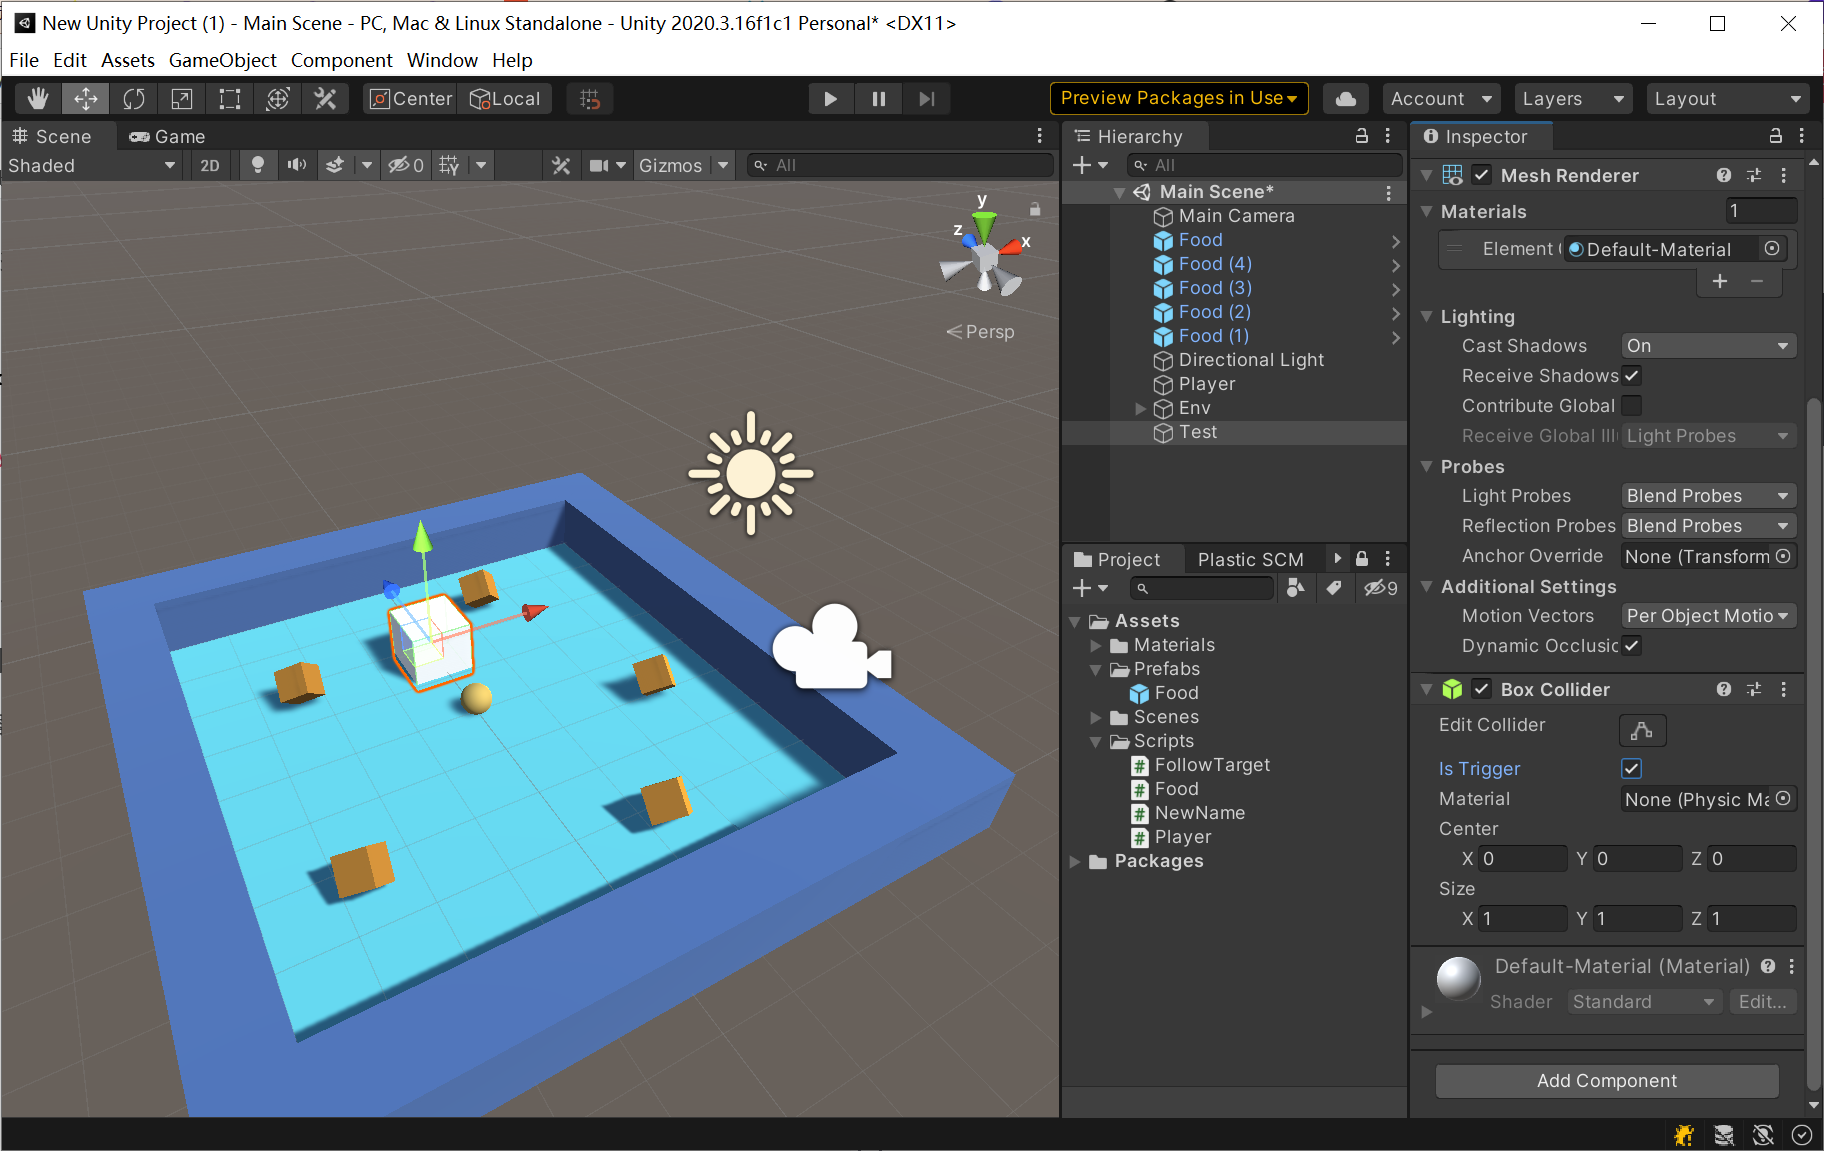Screen dimensions: 1824x1151
Task: Lock the Hierarchy panel
Action: point(1362,136)
